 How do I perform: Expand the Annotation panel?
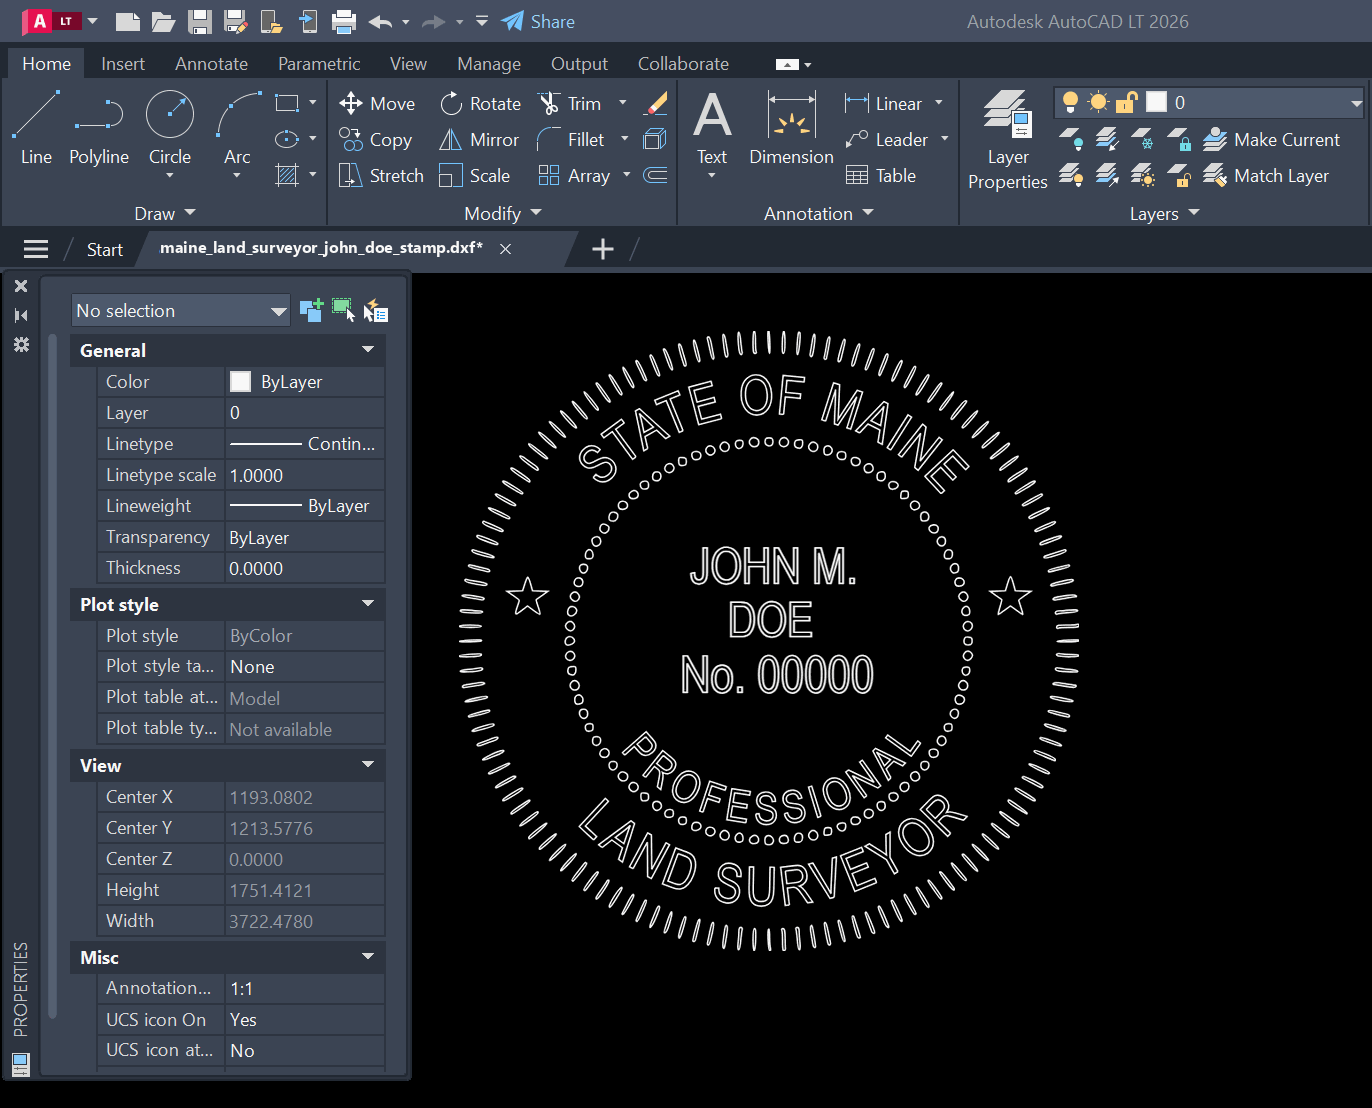tap(818, 213)
